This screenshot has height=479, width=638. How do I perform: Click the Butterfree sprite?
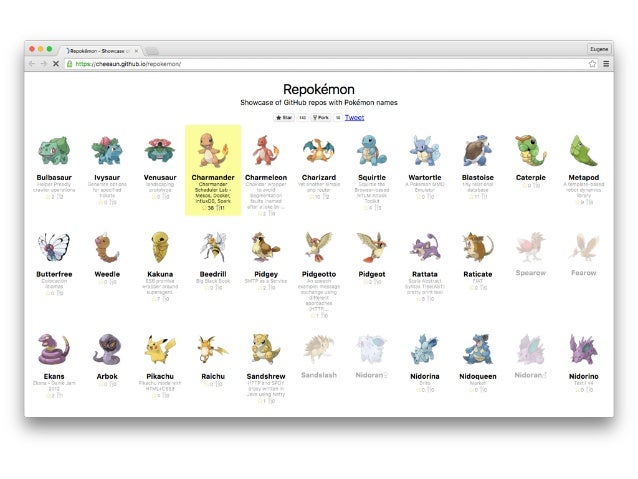tap(54, 247)
